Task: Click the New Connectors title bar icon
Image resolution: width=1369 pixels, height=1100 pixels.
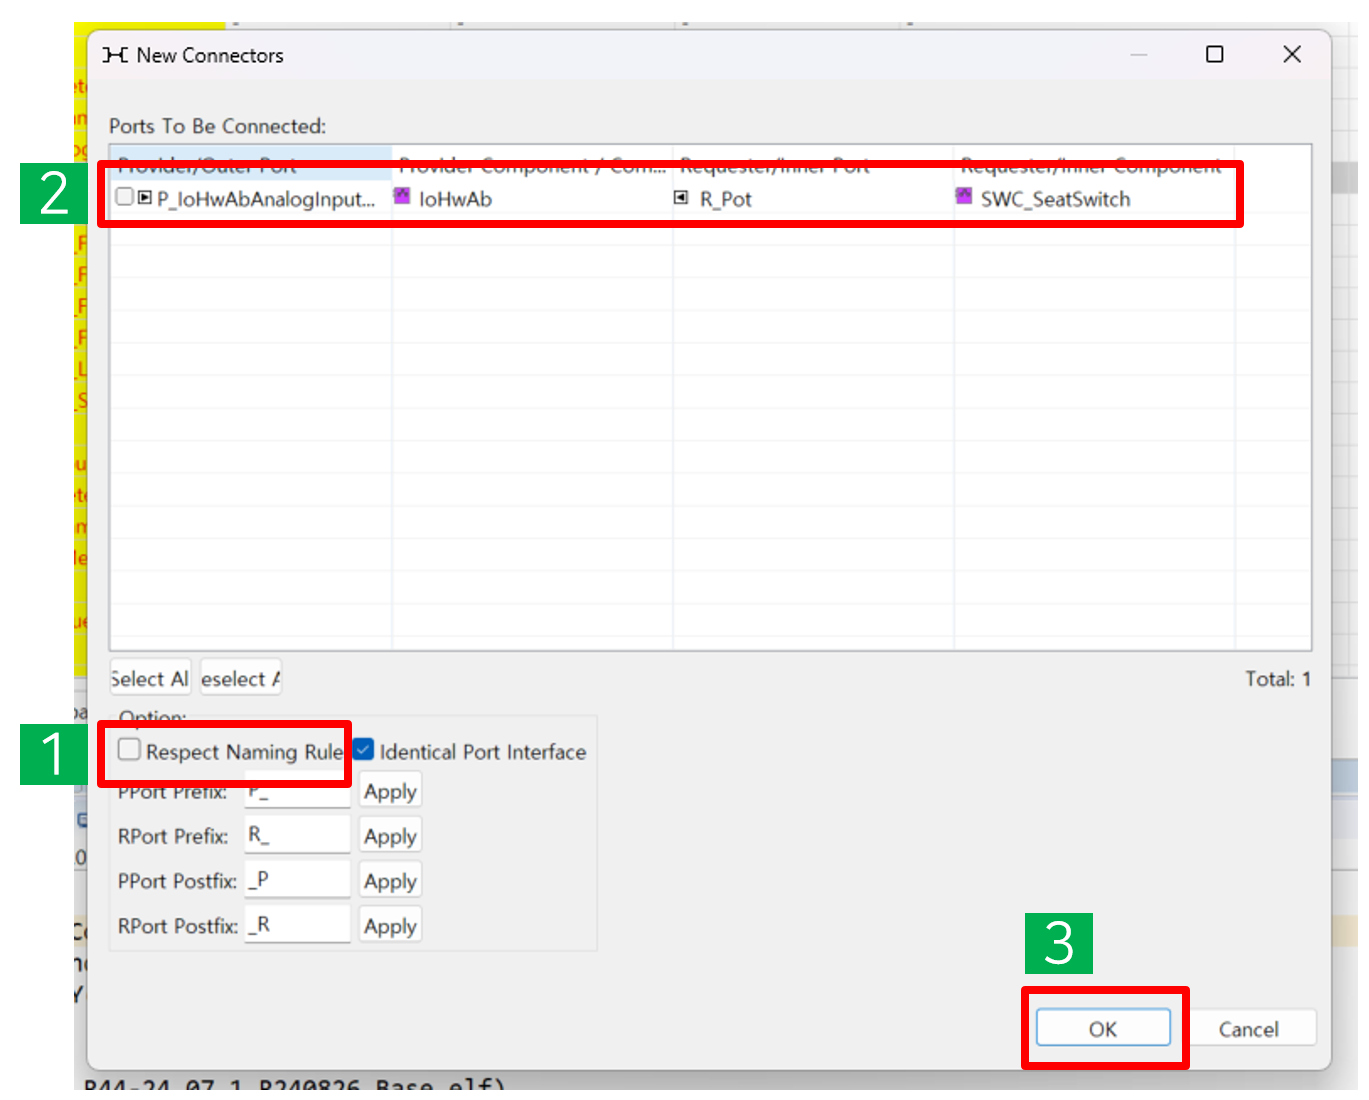Action: 115,55
